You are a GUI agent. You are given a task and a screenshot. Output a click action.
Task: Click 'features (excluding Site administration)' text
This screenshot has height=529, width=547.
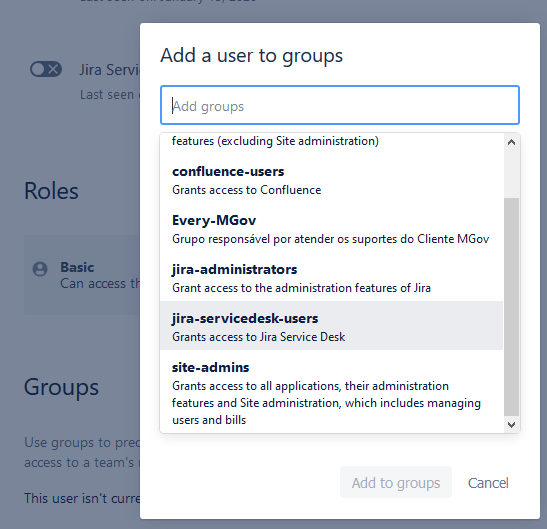(x=275, y=141)
